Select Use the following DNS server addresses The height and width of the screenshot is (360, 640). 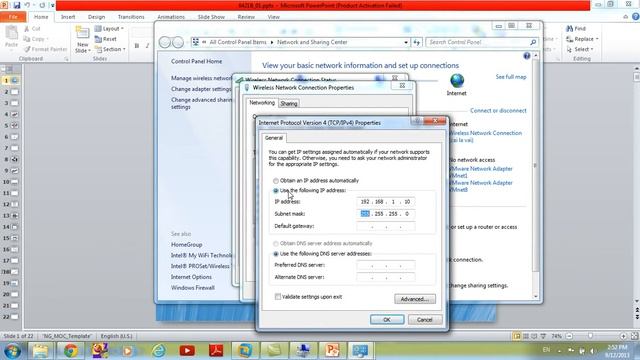coord(276,254)
